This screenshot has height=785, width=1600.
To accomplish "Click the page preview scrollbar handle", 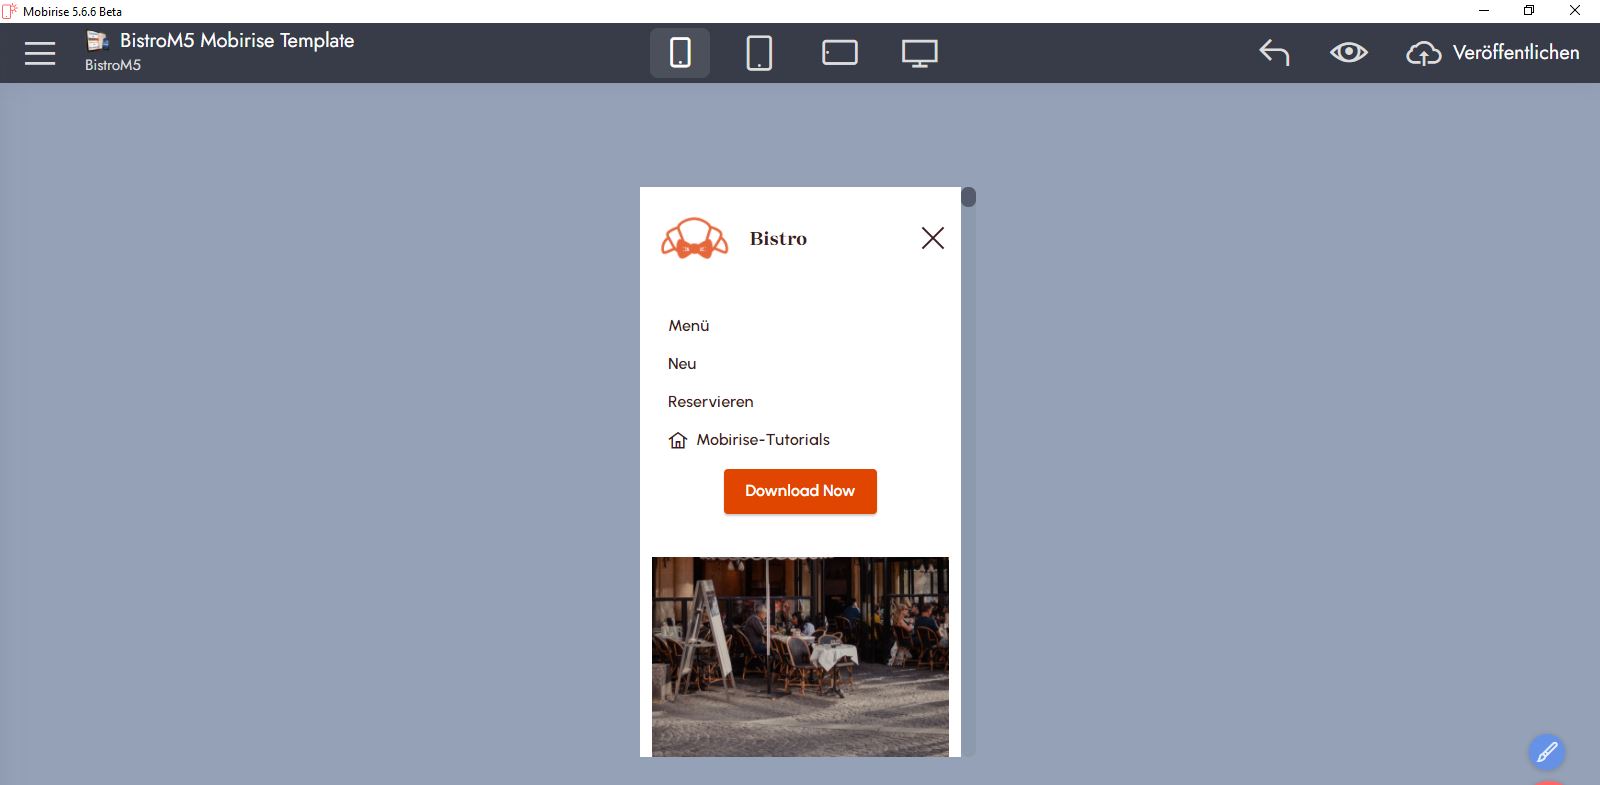I will [968, 197].
